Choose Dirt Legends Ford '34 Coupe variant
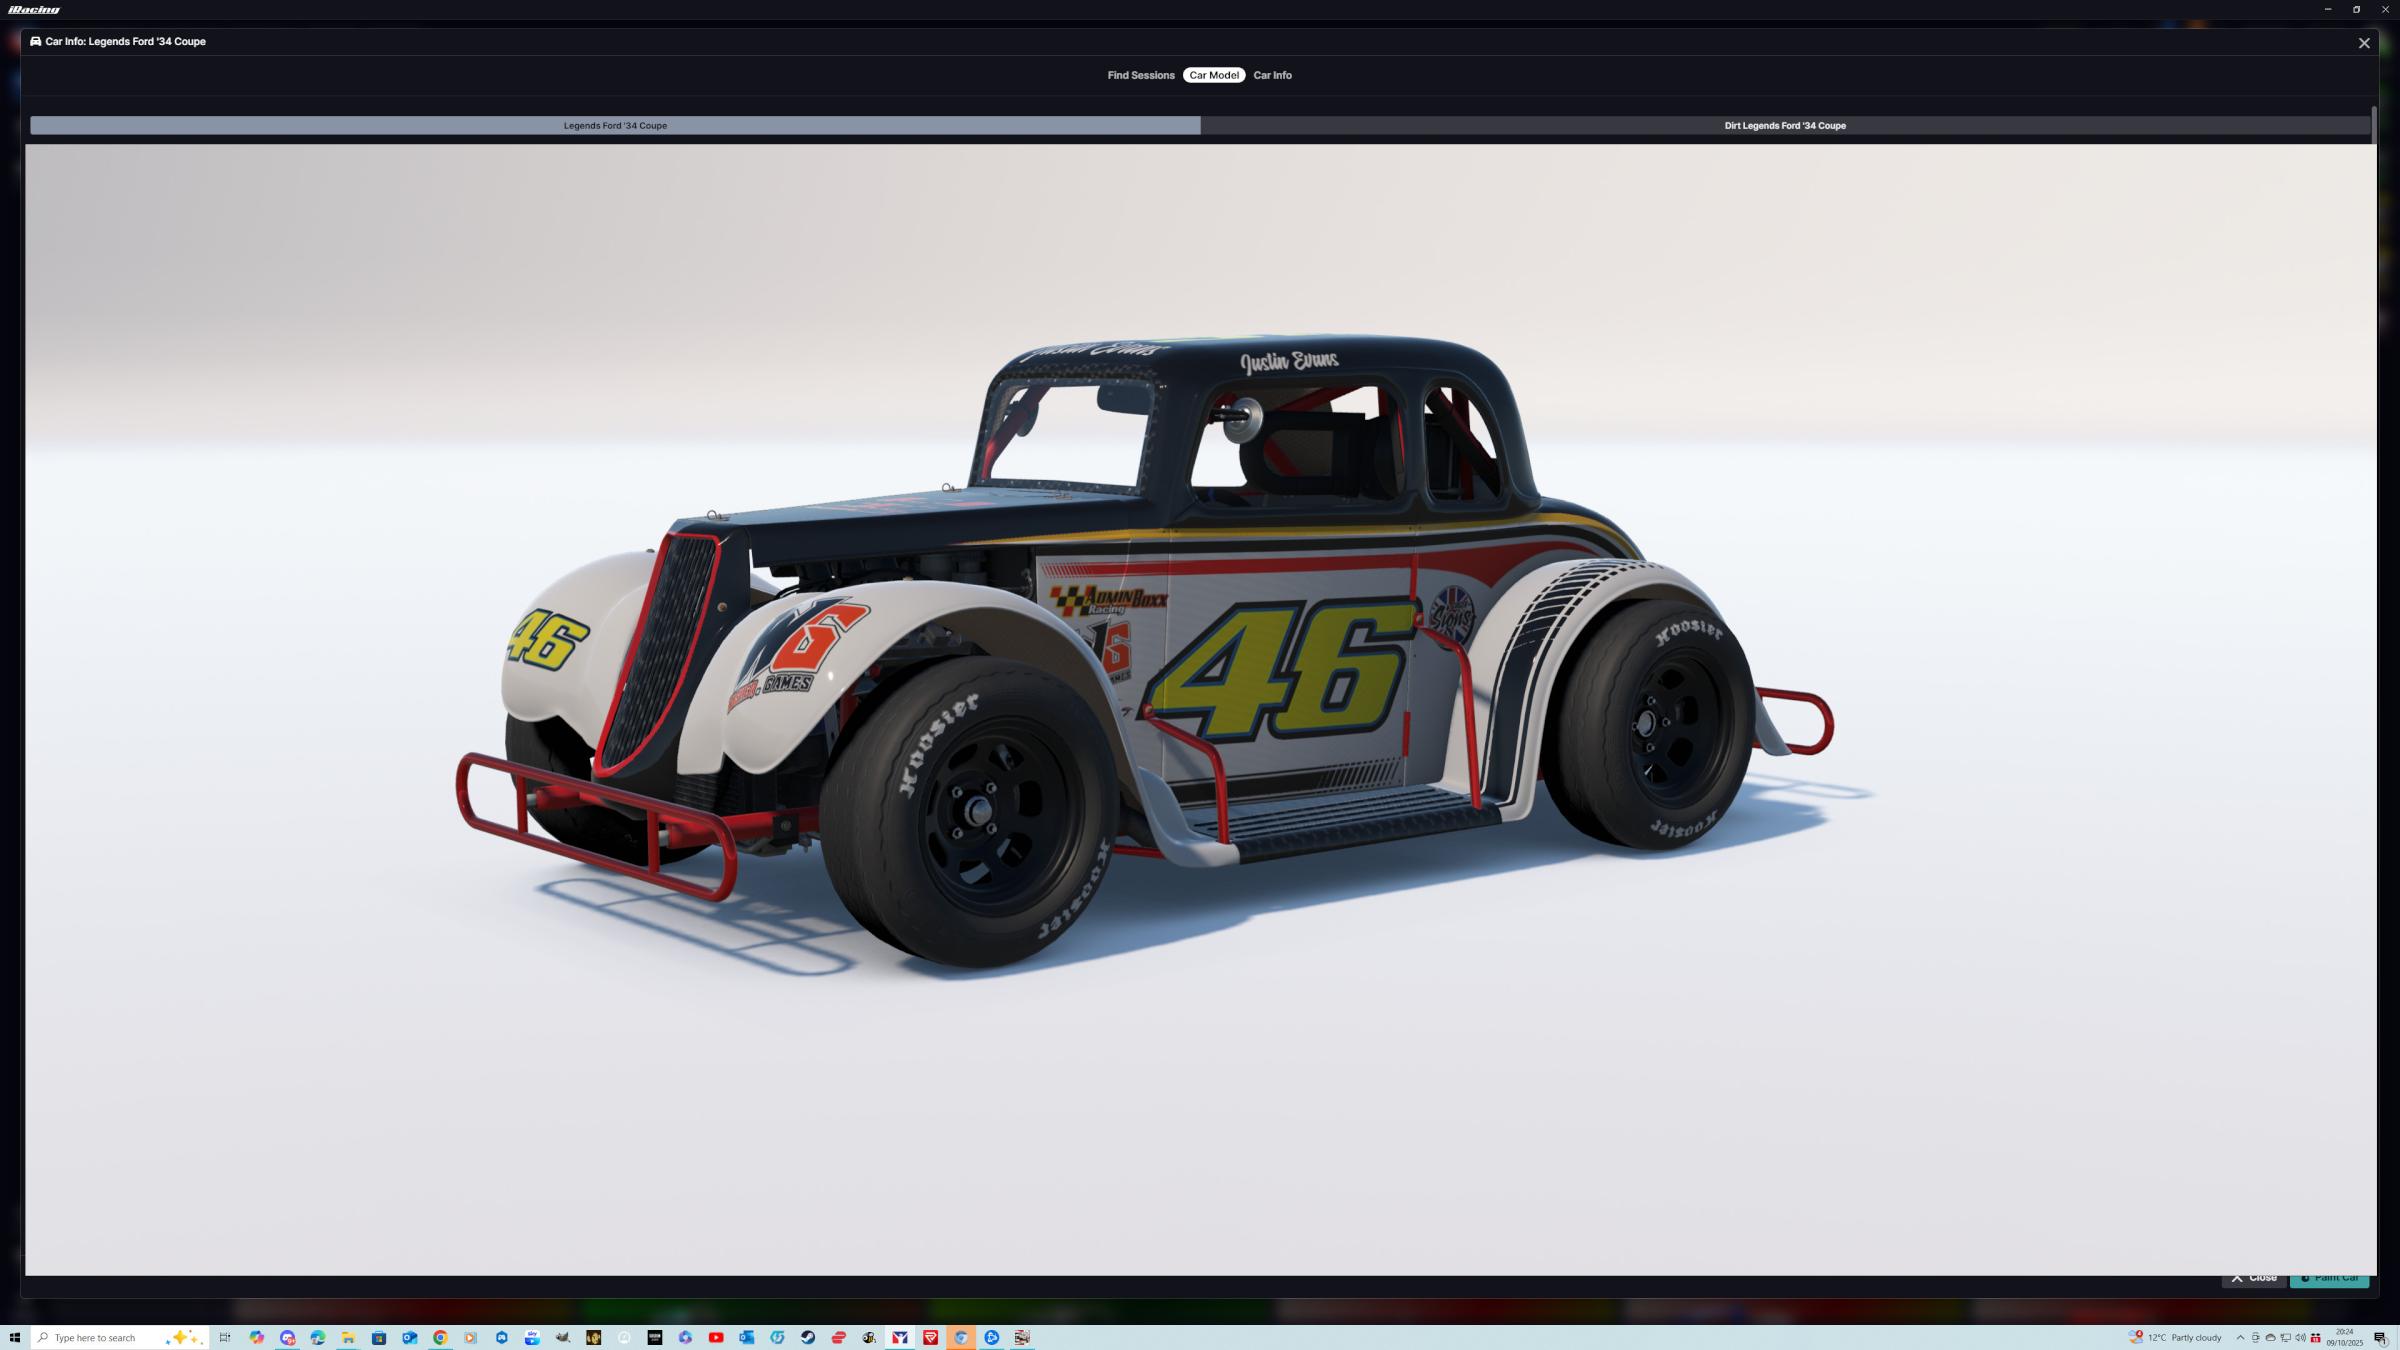2400x1350 pixels. [1784, 126]
